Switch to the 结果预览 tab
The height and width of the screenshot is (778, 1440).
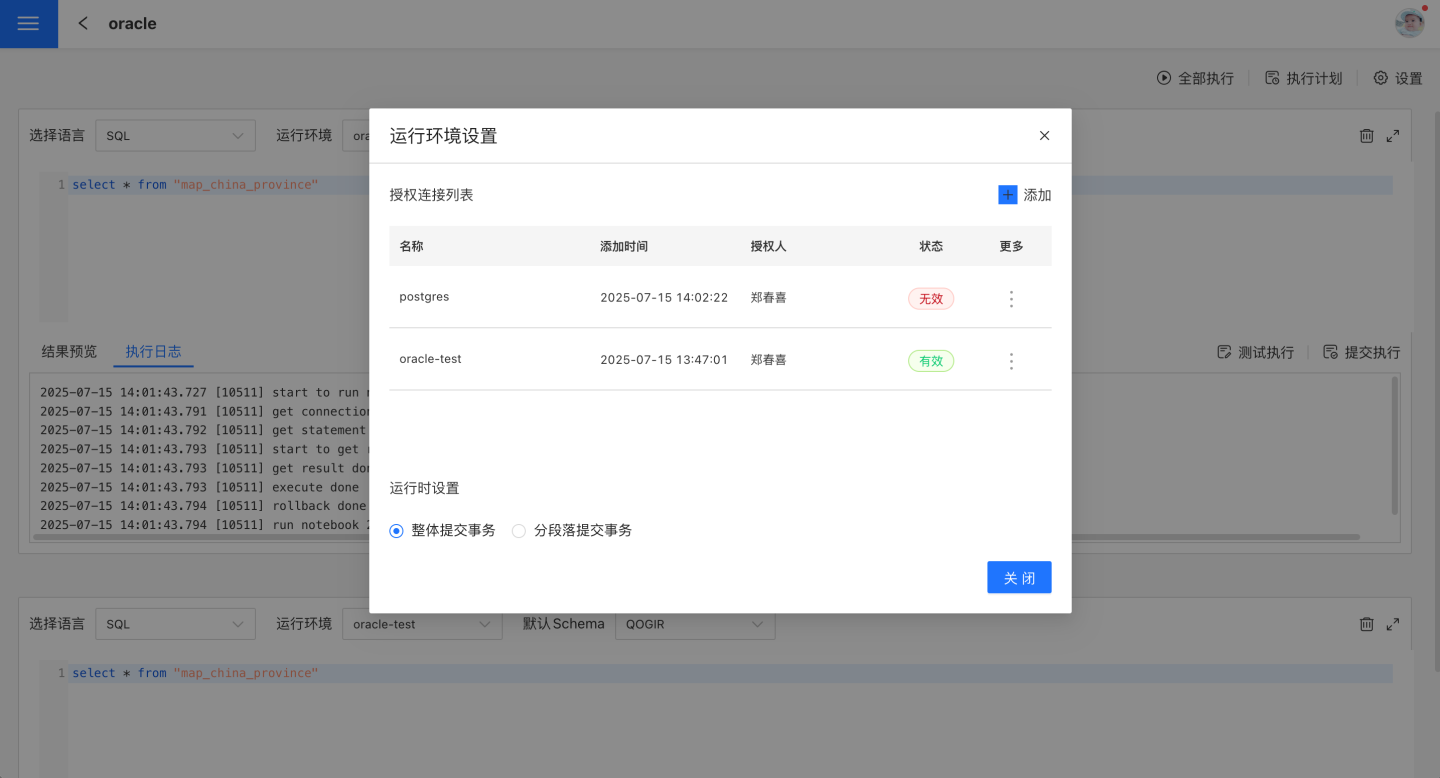(69, 352)
